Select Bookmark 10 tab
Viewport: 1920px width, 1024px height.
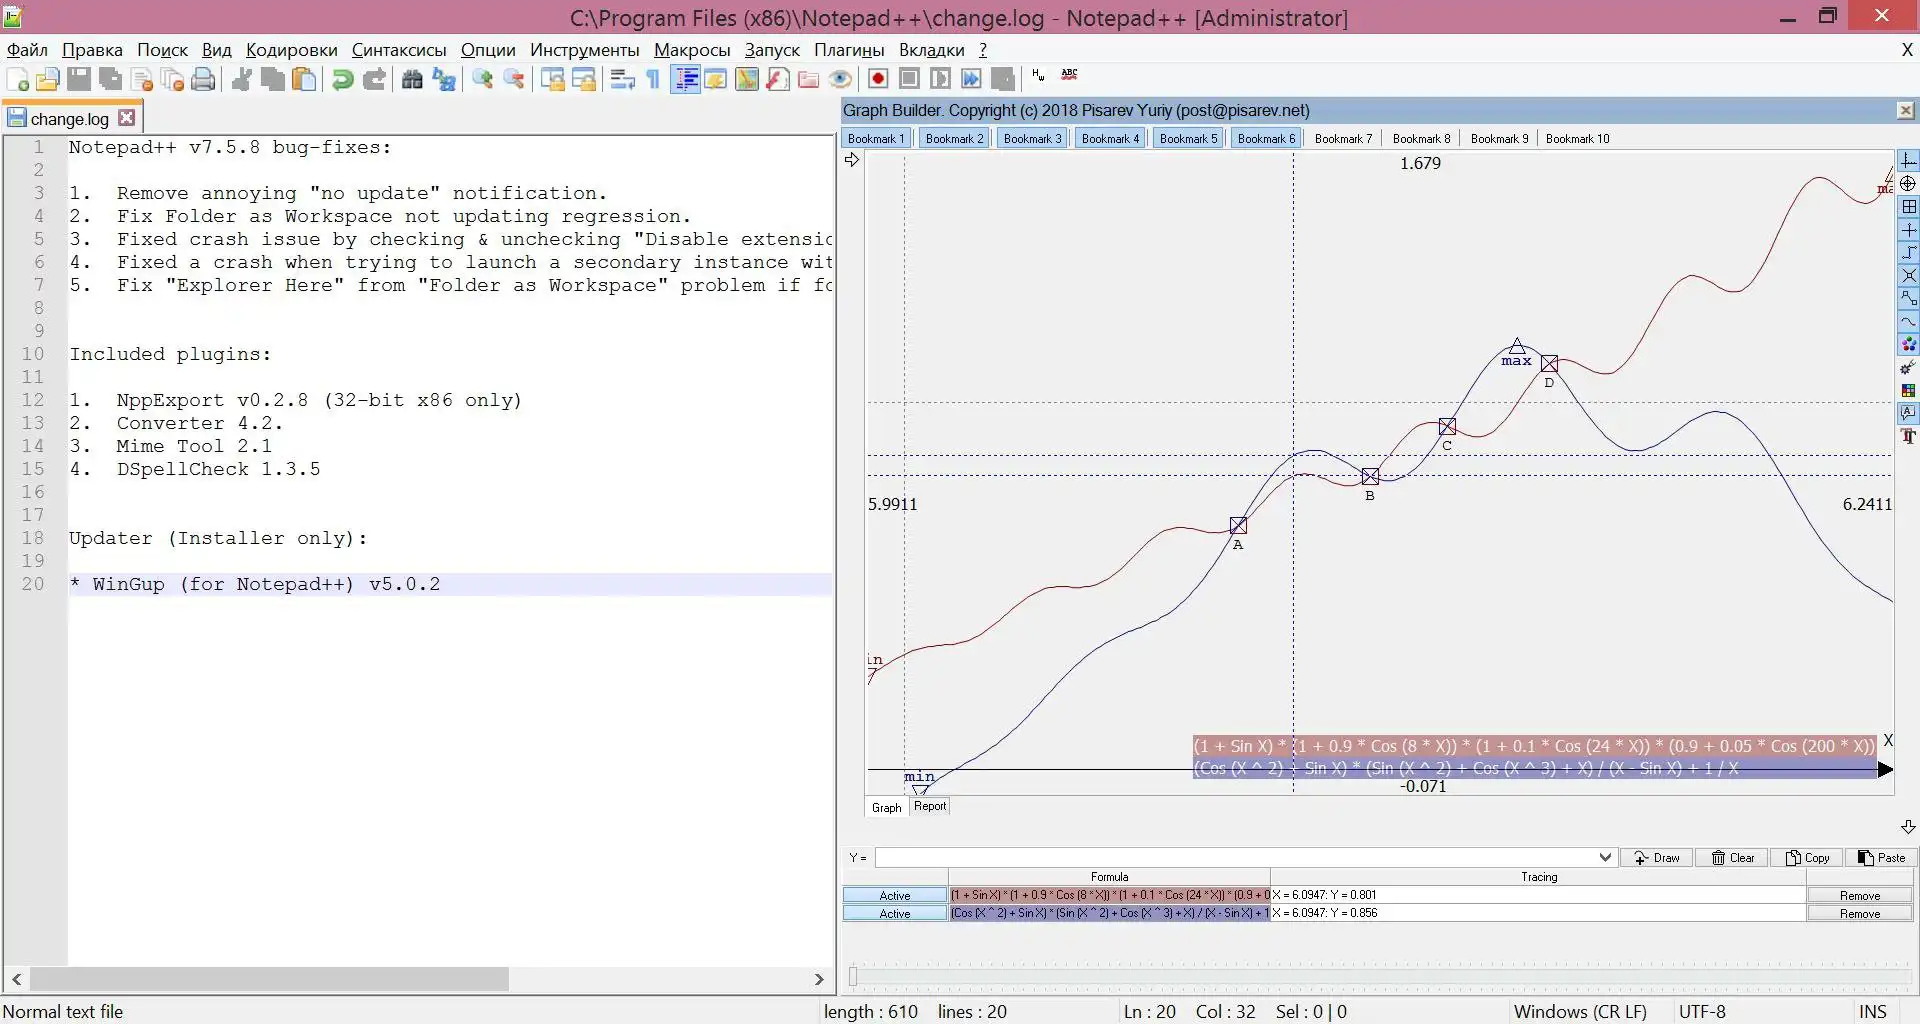point(1578,139)
